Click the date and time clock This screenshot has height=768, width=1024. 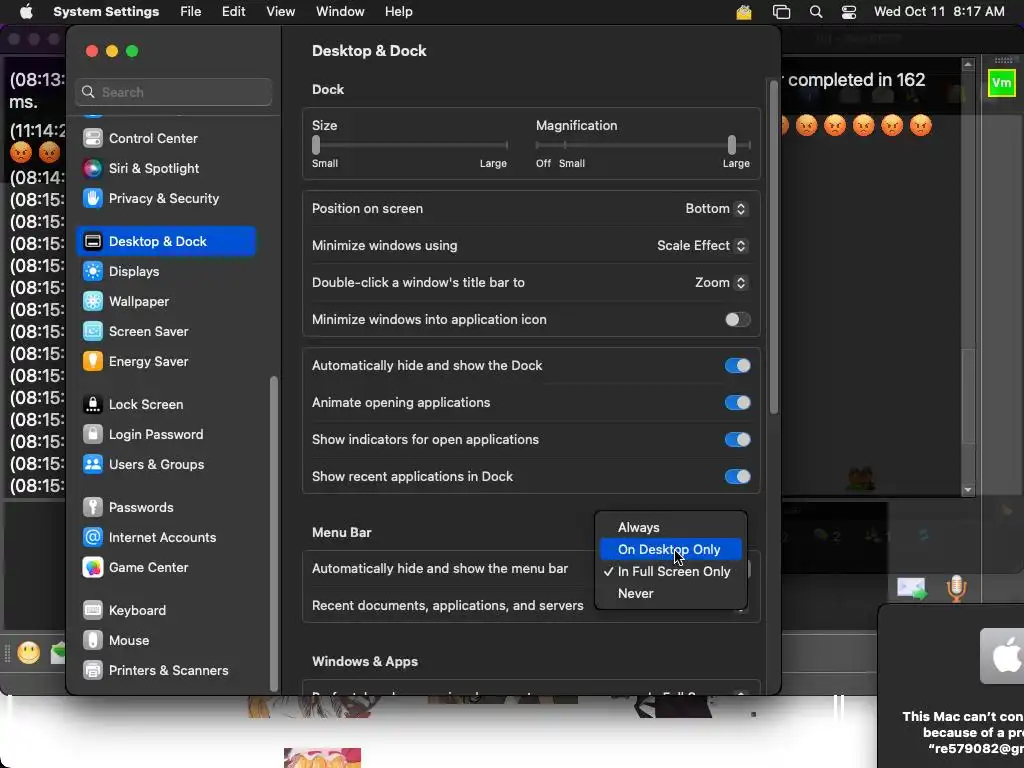pos(939,12)
